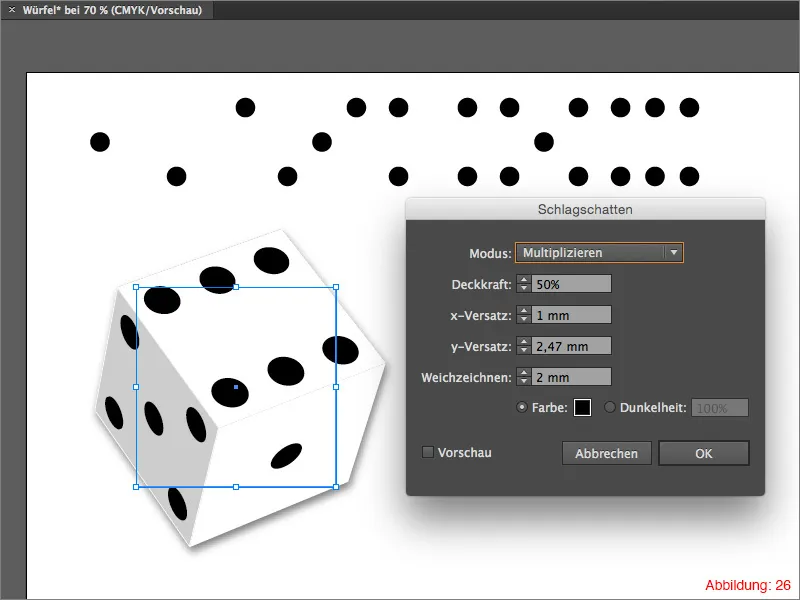Click the Deckkraft stepper arrows
Screen dimensions: 800x600
coord(524,284)
